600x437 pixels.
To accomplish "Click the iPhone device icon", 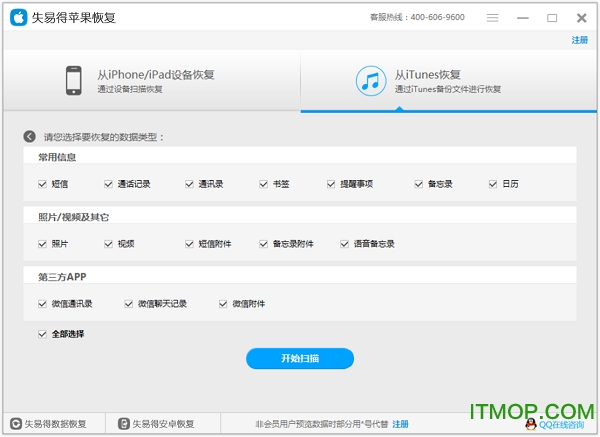I will [73, 81].
